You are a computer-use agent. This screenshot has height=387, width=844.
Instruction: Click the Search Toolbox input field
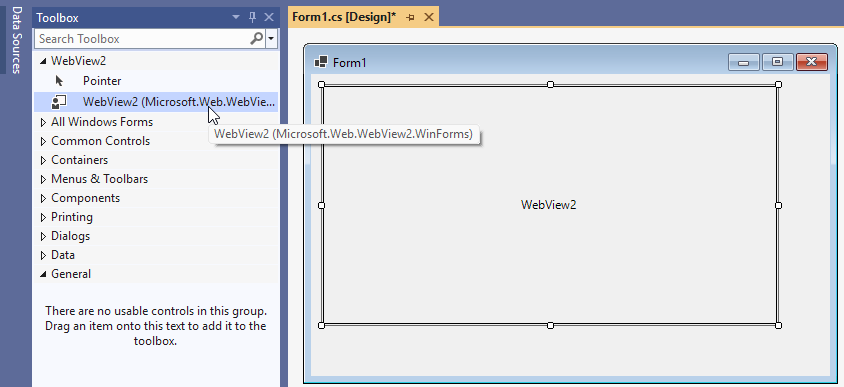tap(143, 39)
